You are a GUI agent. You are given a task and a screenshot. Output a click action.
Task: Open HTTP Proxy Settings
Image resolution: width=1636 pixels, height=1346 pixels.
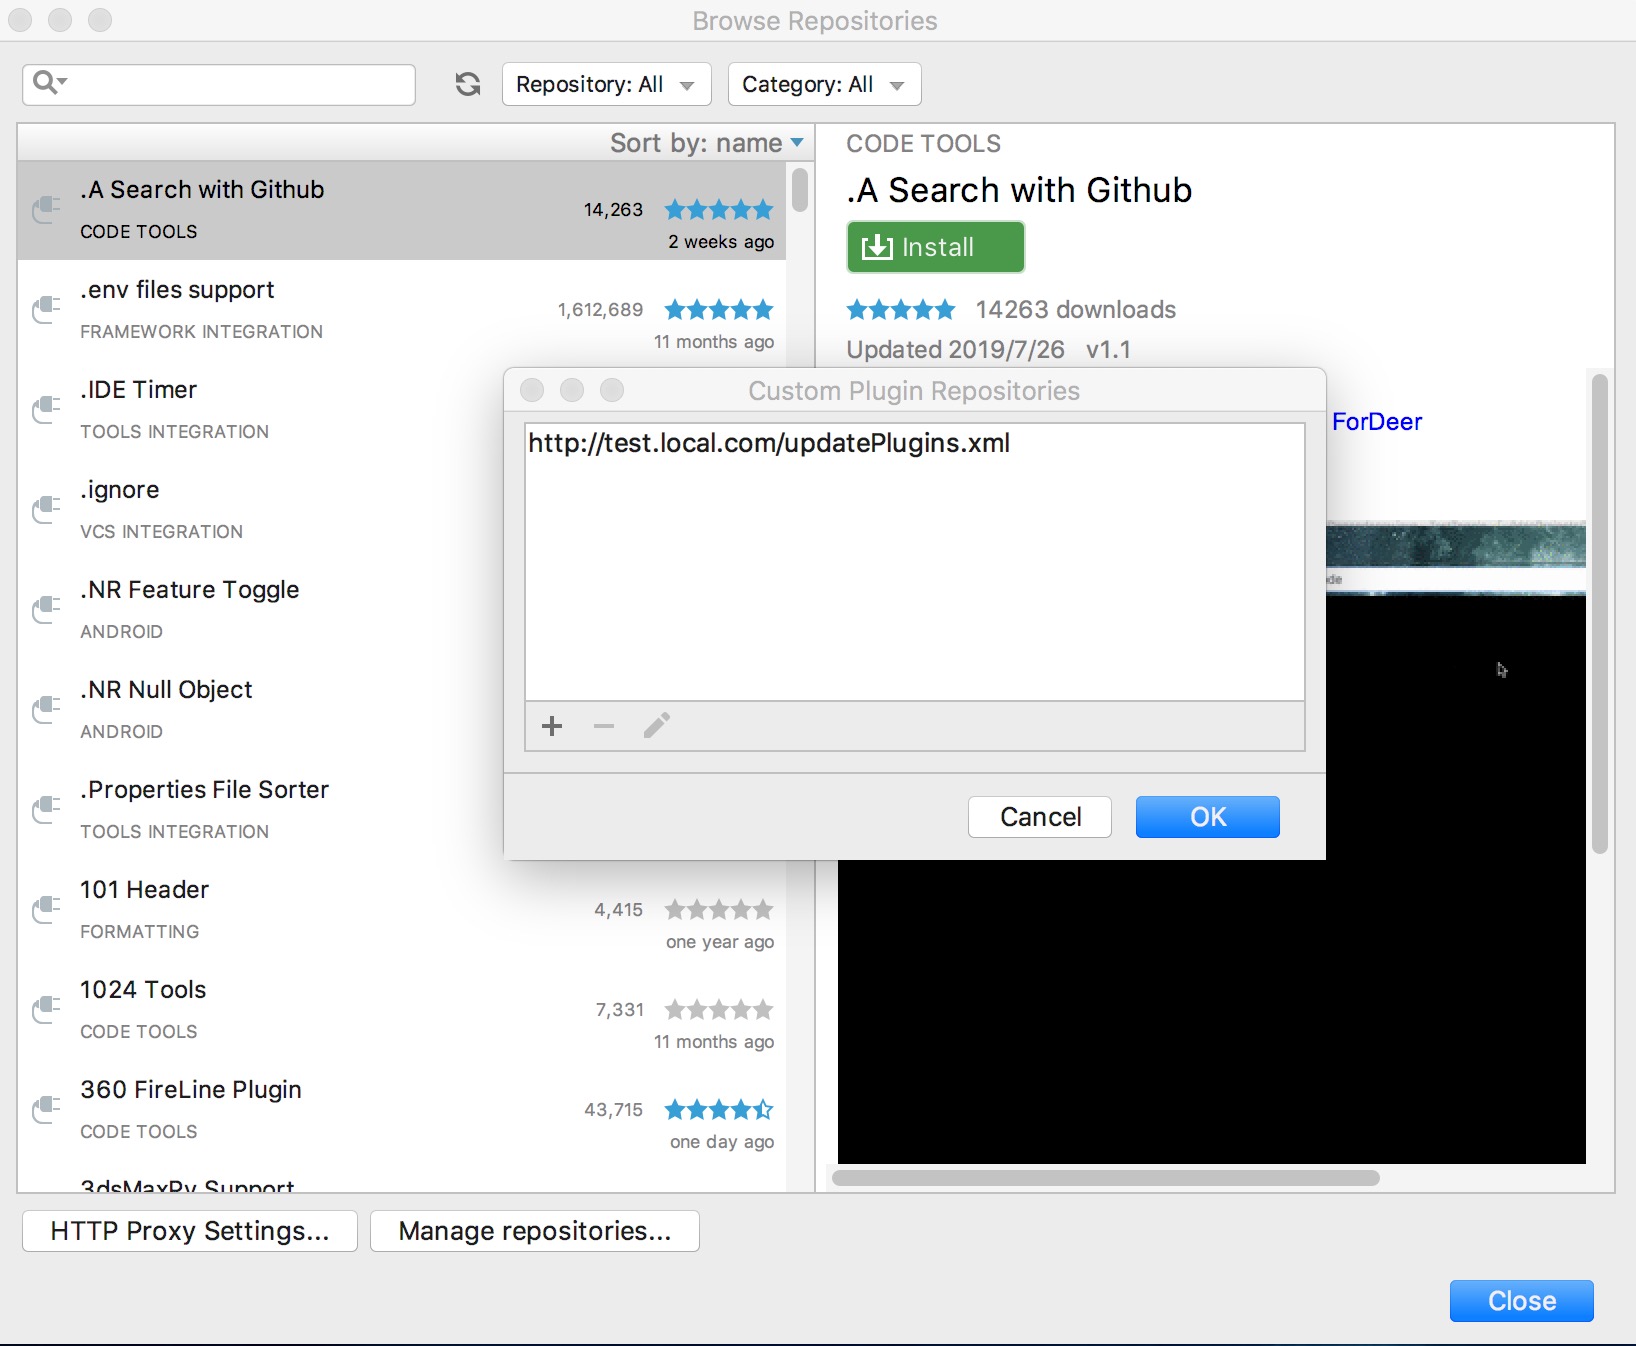pos(190,1231)
